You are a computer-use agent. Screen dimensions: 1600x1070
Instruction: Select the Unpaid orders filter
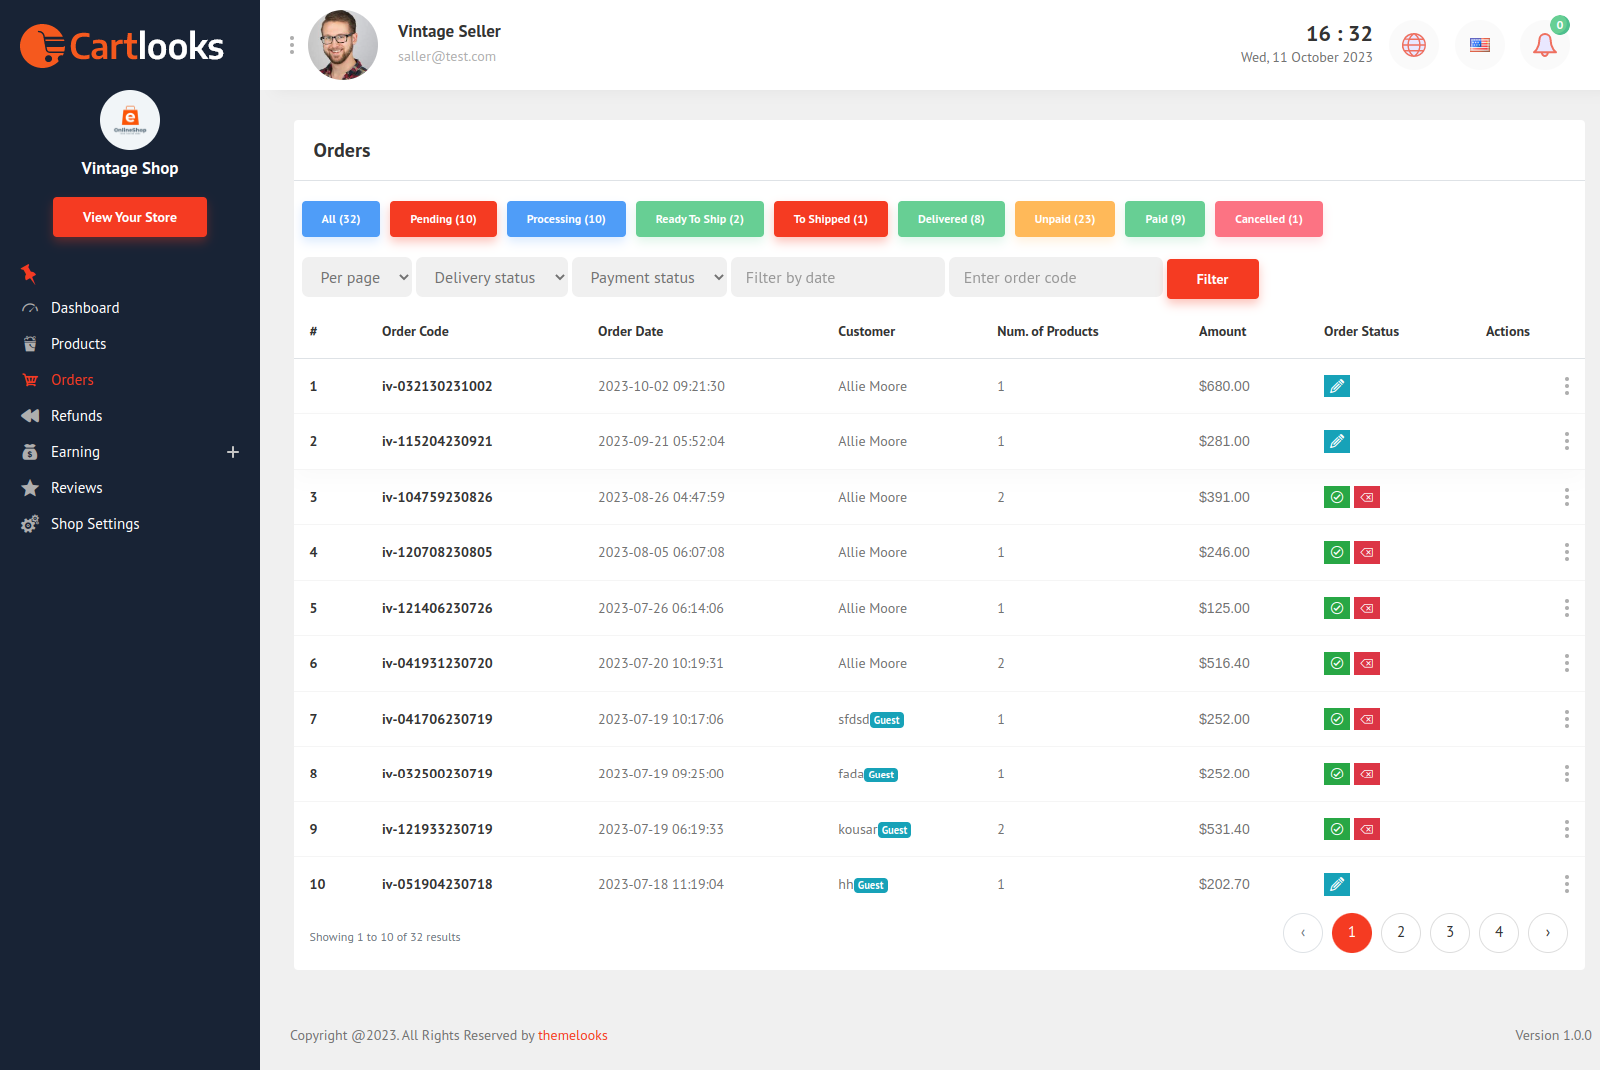(x=1064, y=219)
